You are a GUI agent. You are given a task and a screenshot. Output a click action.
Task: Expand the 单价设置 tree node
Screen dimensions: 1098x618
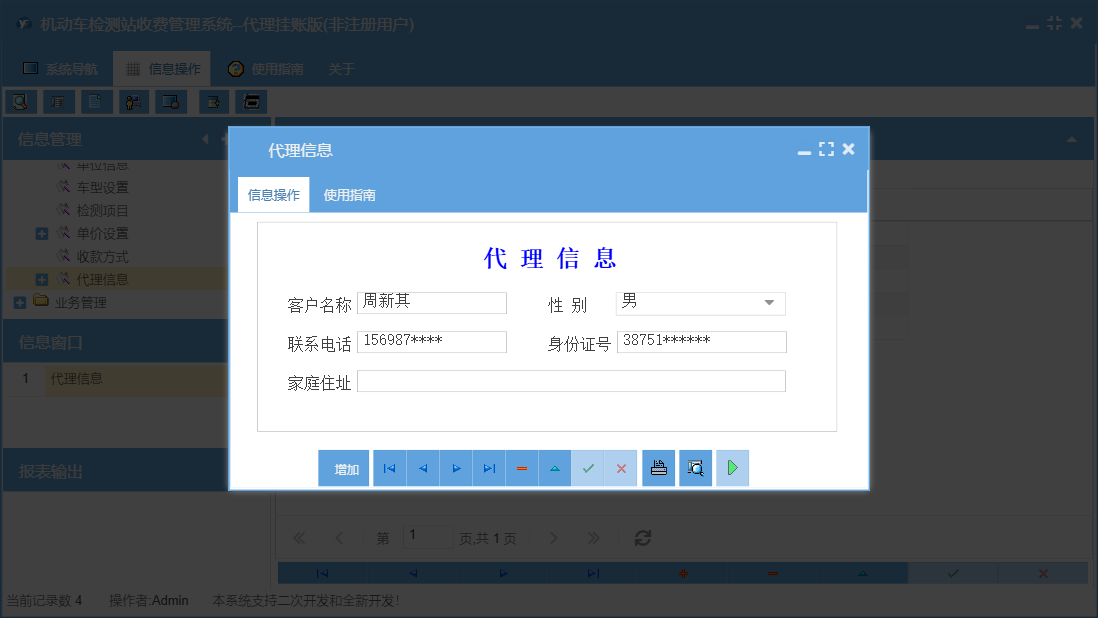pyautogui.click(x=40, y=232)
